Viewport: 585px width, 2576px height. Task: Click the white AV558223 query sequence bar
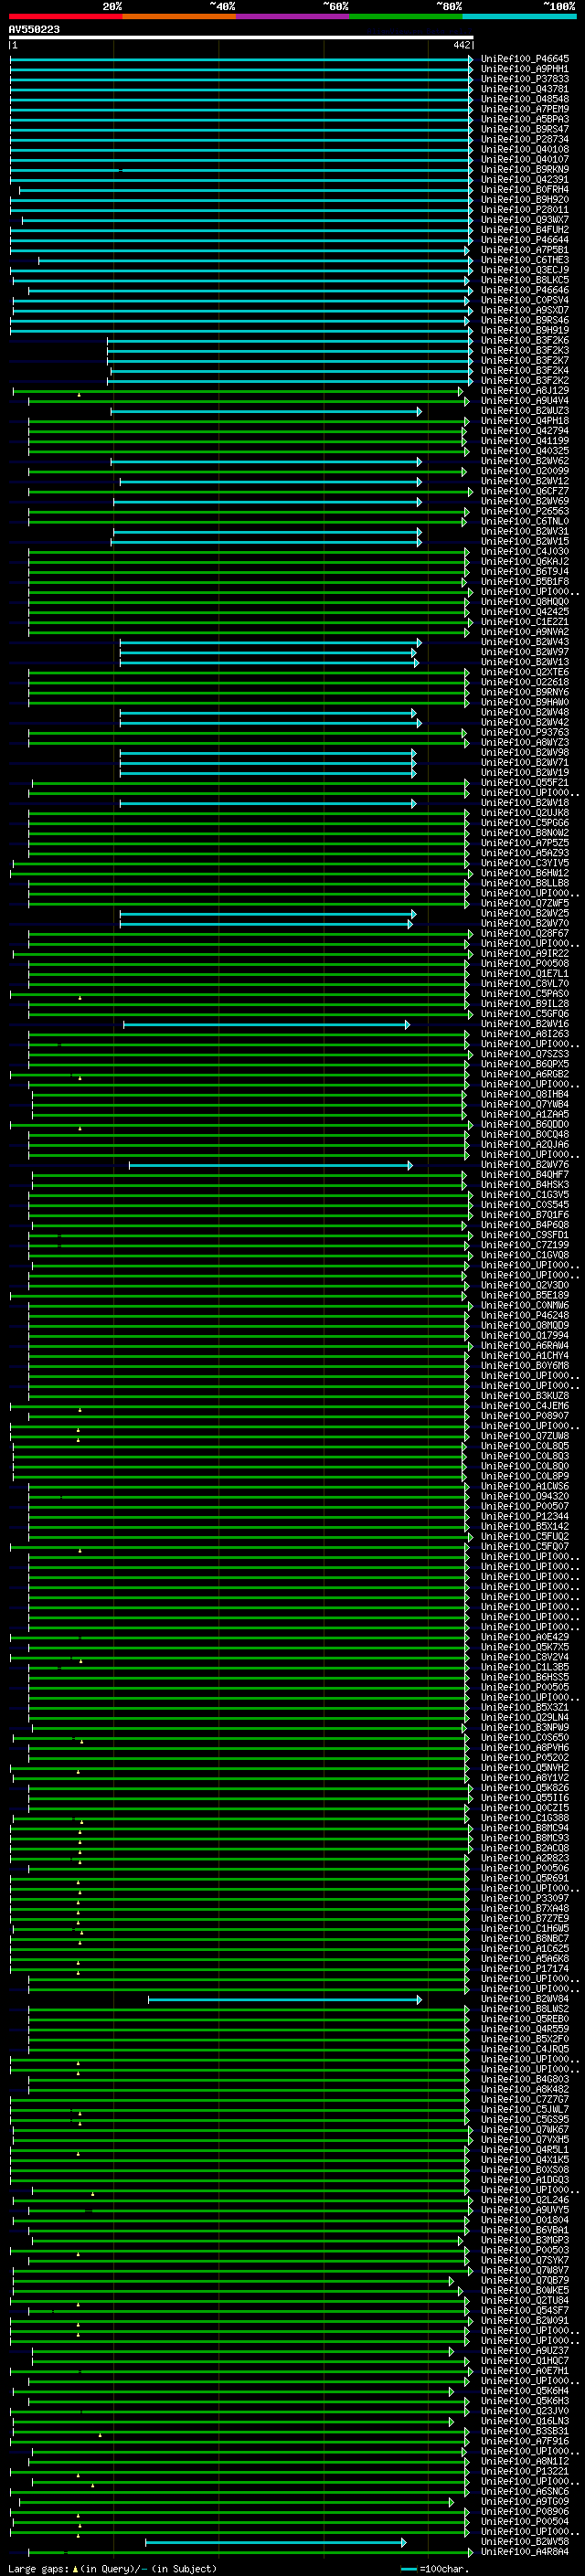click(x=241, y=38)
